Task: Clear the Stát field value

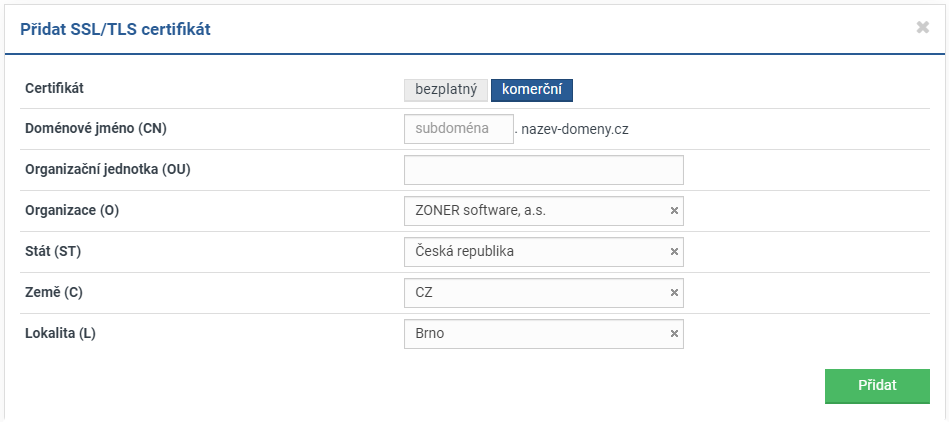Action: pos(674,252)
